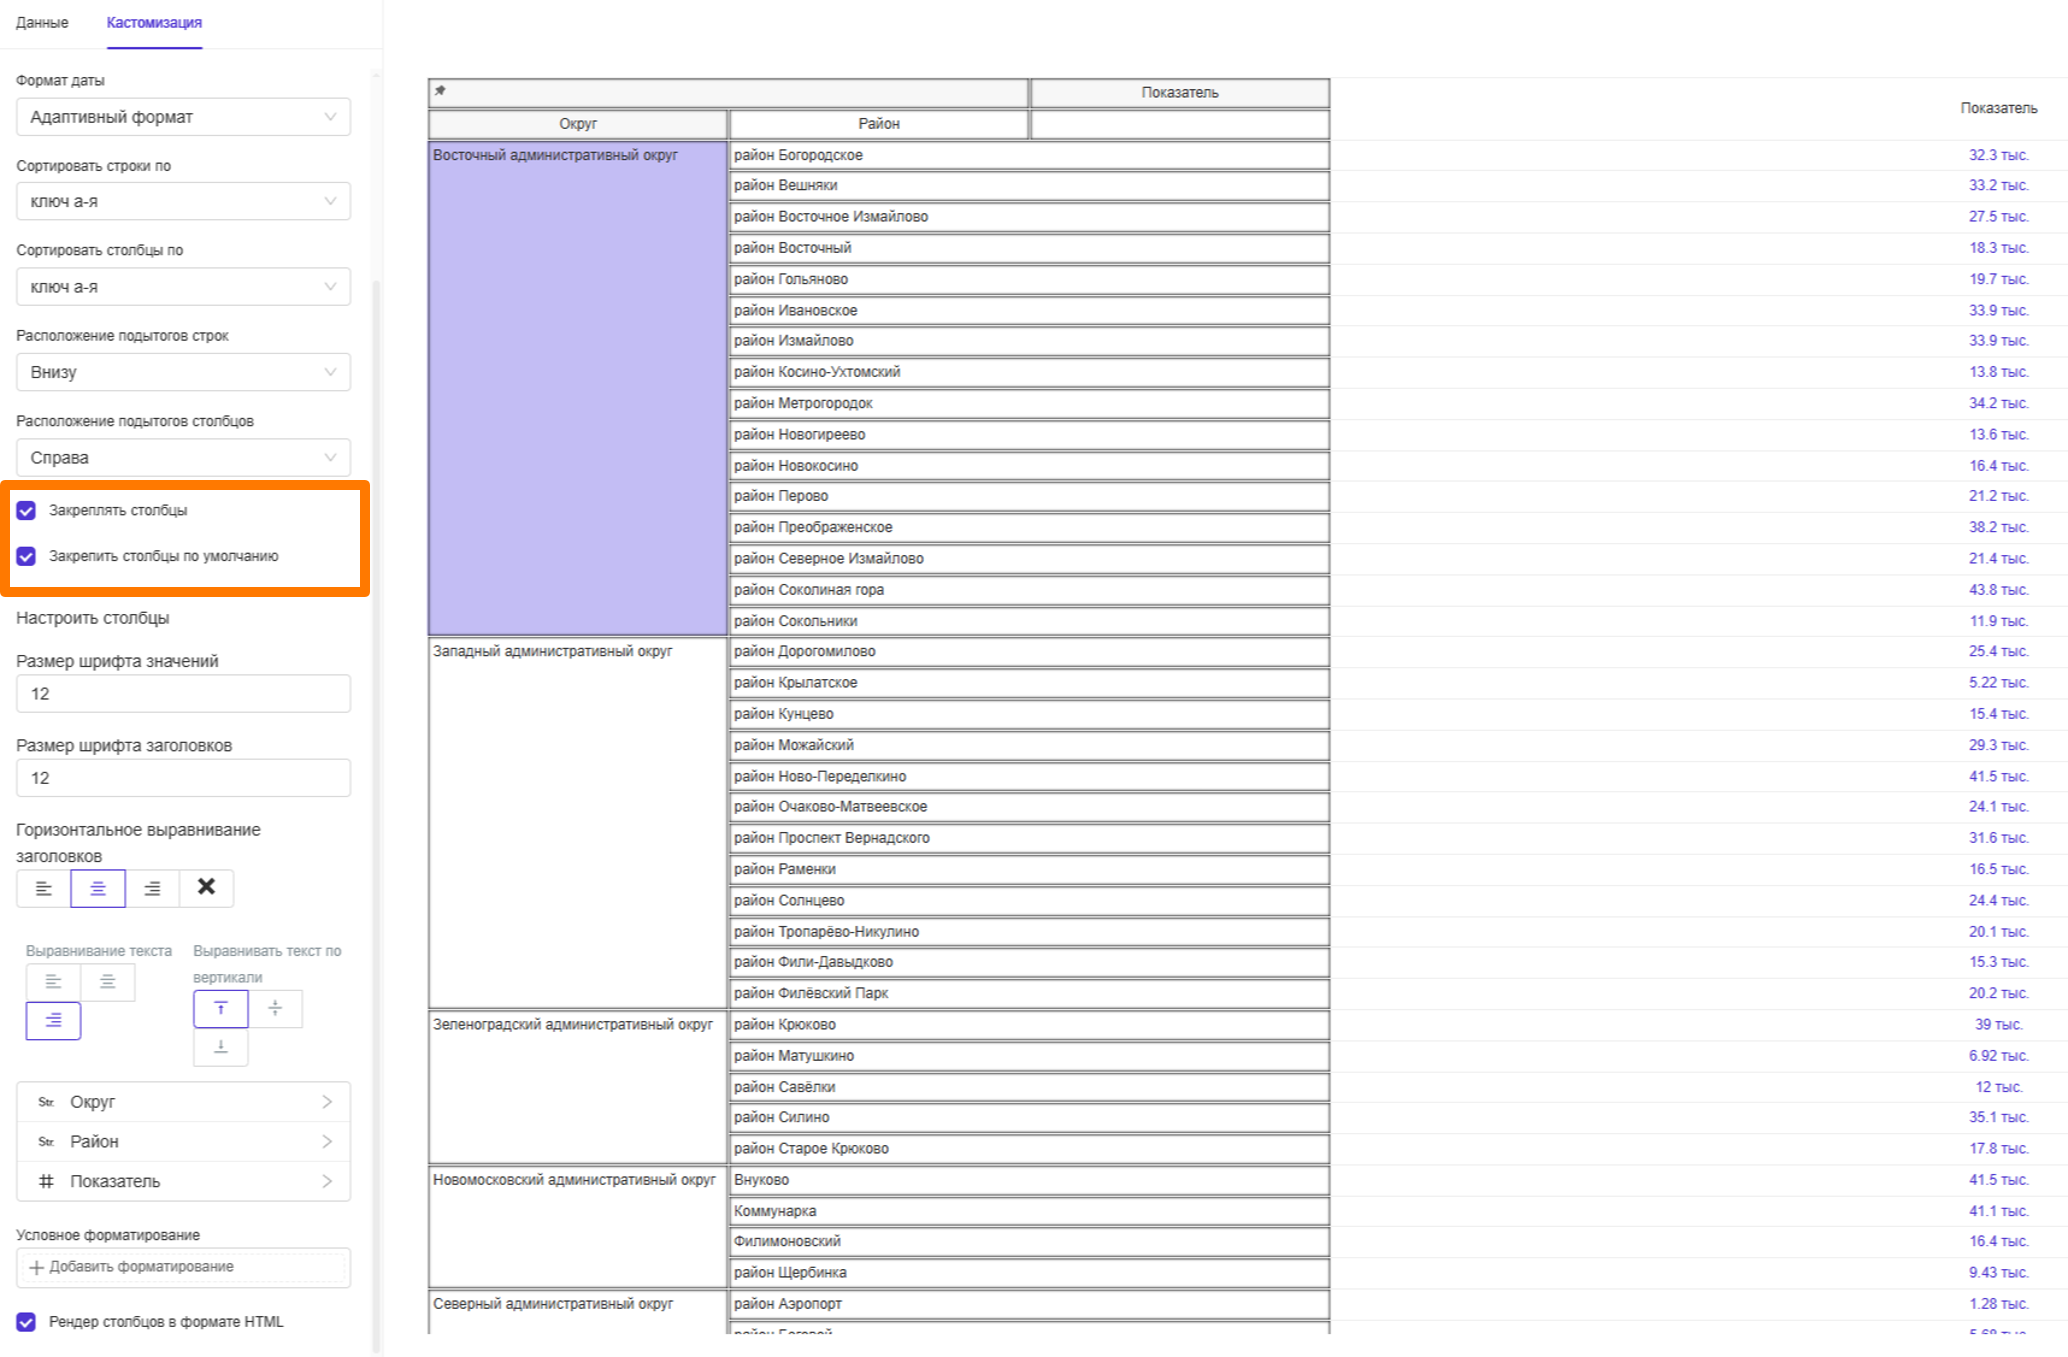The image size is (2068, 1357).
Task: Align headers horizontally to the right
Action: [x=152, y=888]
